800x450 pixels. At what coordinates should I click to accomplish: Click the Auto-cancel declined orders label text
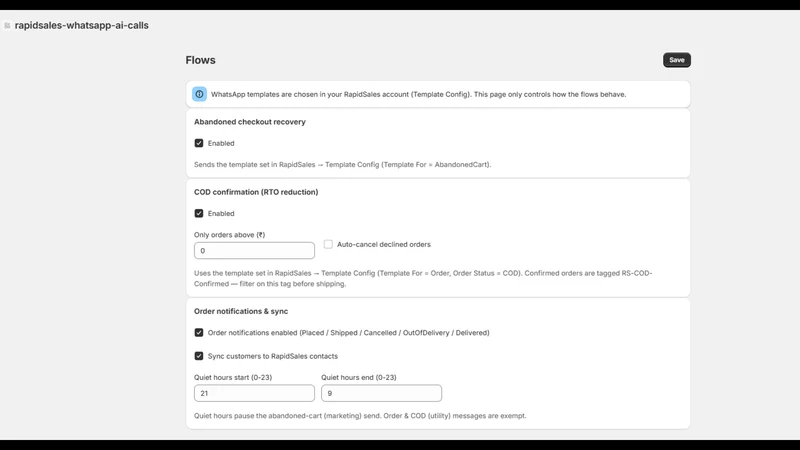point(384,244)
